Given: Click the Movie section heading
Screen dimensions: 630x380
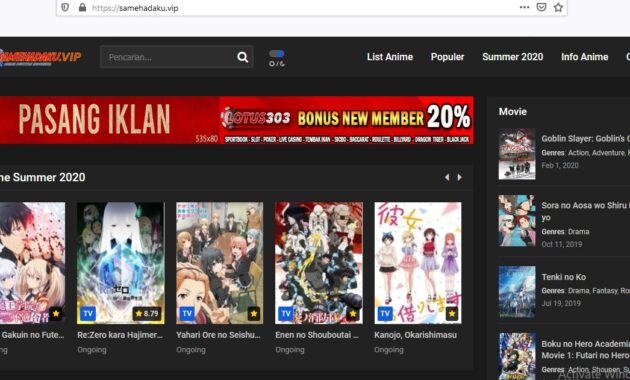Looking at the screenshot, I should (513, 112).
